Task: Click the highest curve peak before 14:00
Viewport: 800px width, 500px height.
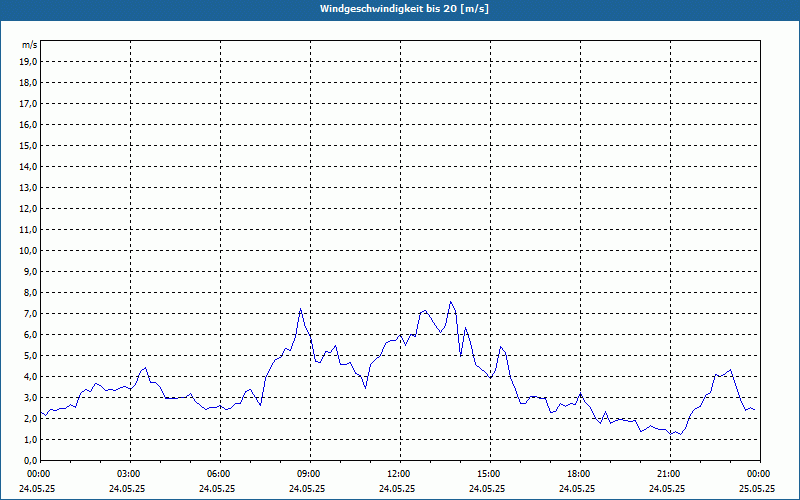Action: (451, 302)
